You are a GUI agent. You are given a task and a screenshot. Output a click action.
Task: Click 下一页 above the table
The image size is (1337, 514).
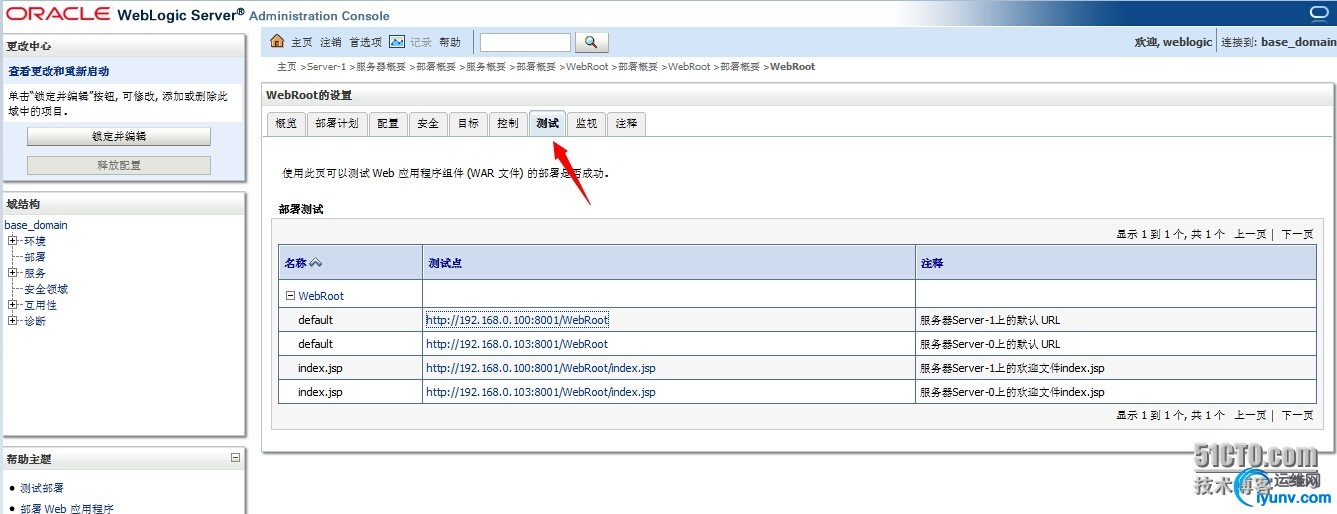(x=1297, y=234)
